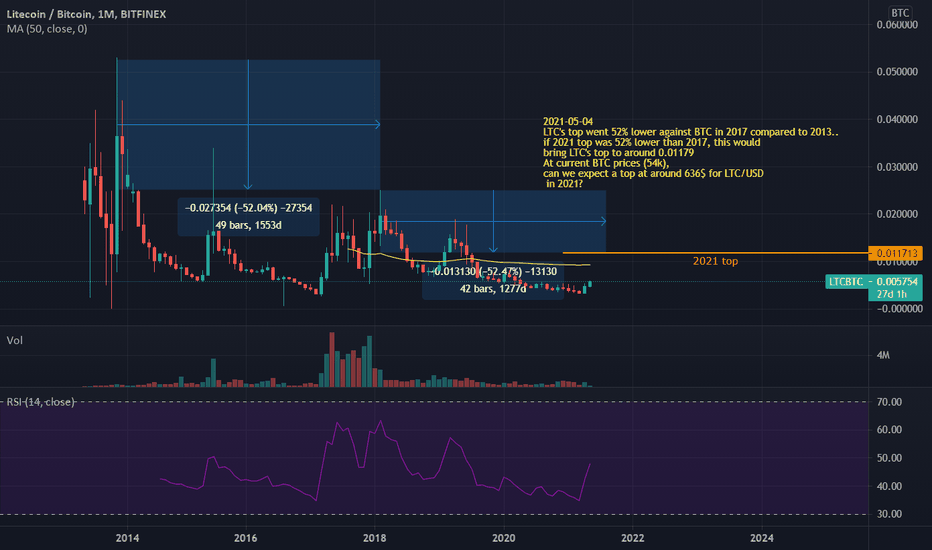The width and height of the screenshot is (932, 550).
Task: Click the 2022 time axis label
Action: (x=632, y=538)
